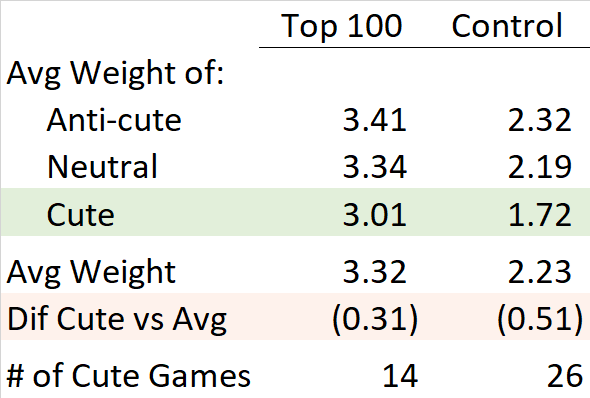Click the Avg Weight of: label cell

115,73
